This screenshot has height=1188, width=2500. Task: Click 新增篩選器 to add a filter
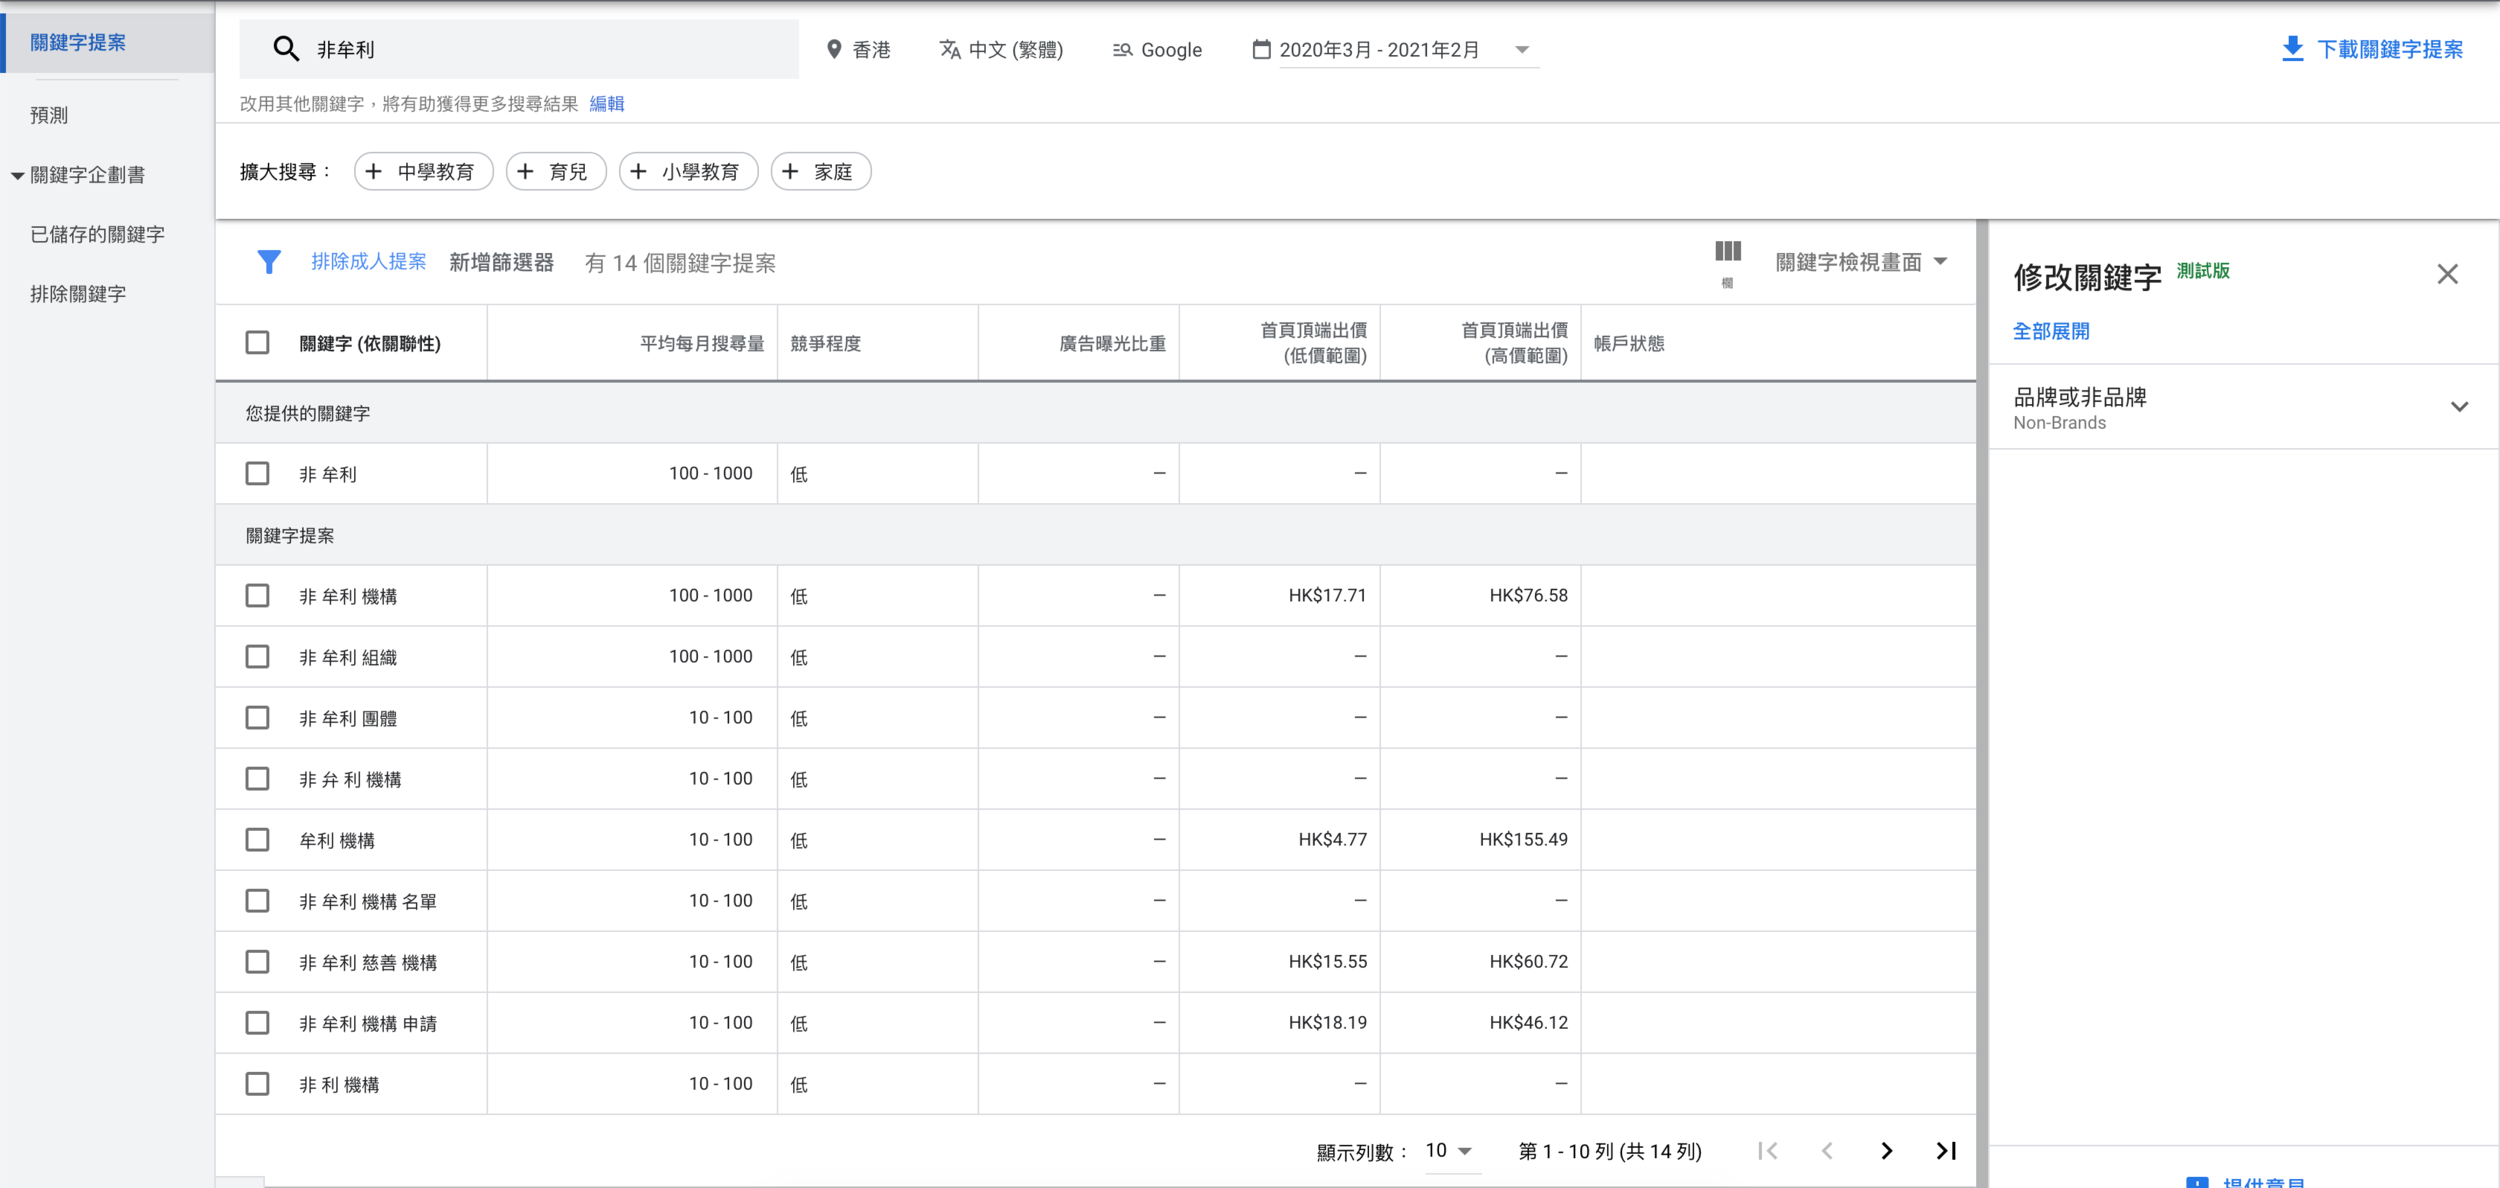click(x=501, y=263)
